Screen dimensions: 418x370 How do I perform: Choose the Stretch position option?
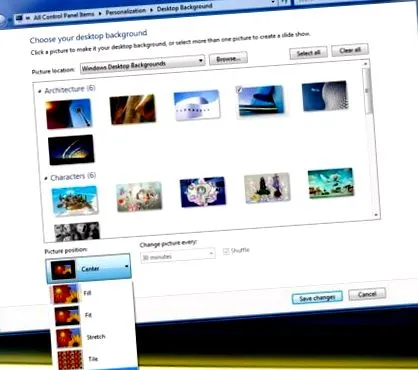pos(96,337)
